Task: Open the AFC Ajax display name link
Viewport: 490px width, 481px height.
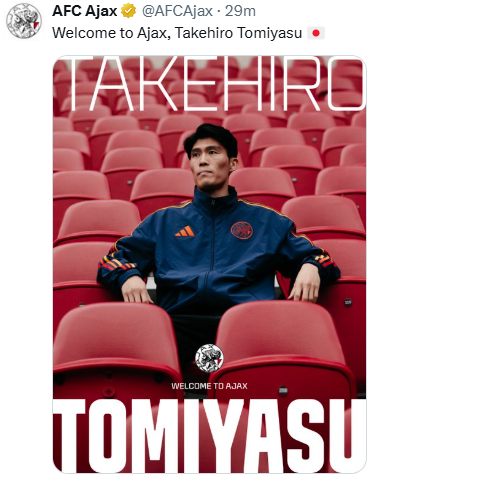Action: point(85,11)
